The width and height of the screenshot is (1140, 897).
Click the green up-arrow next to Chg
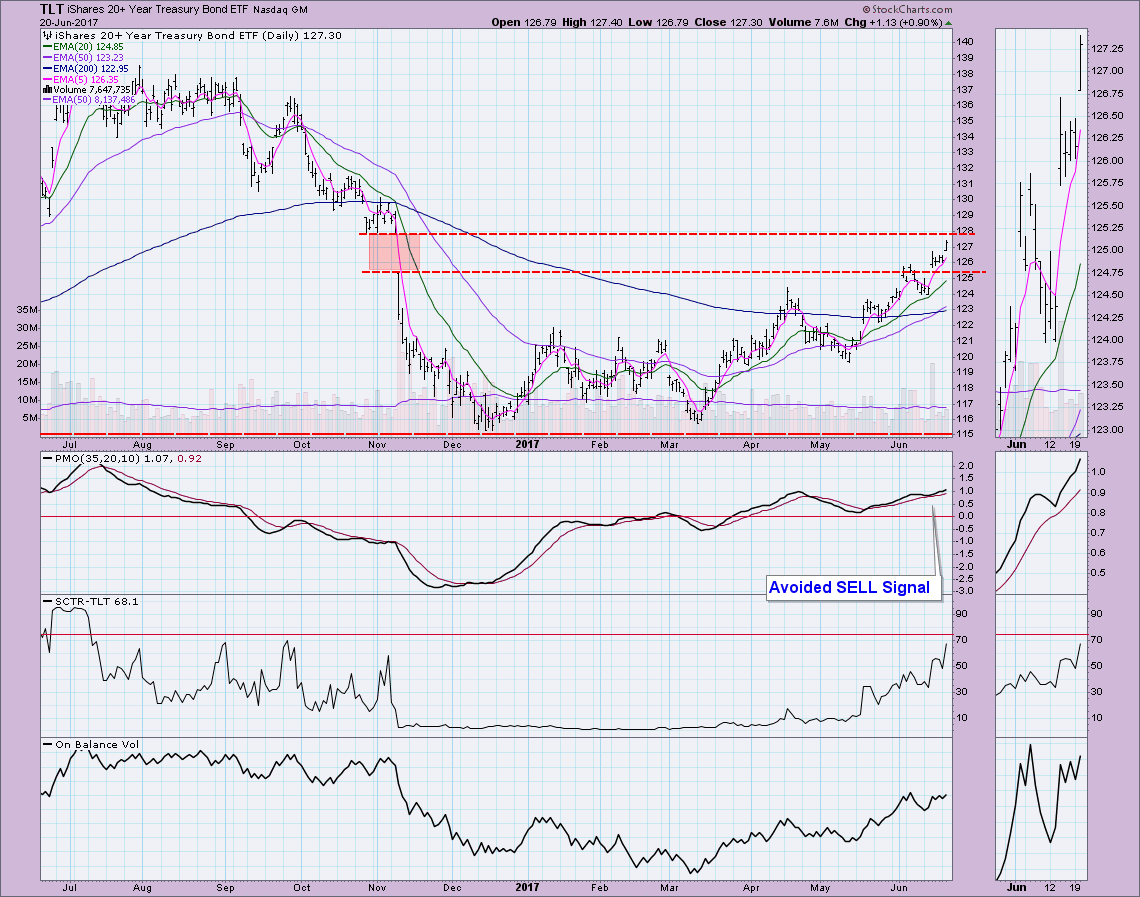point(948,21)
